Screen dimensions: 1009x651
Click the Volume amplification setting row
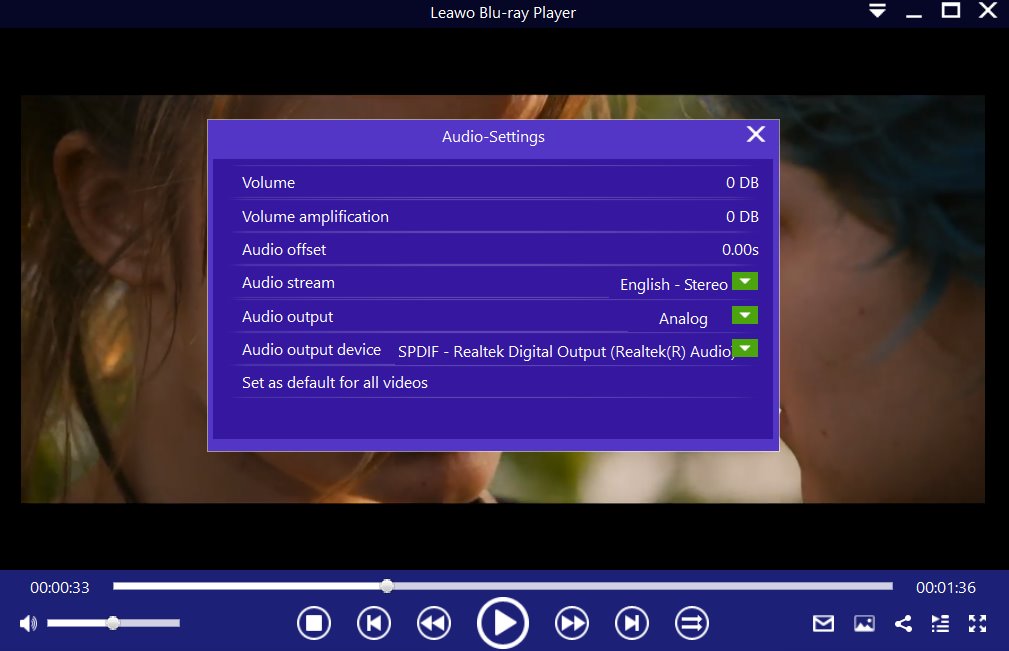493,216
